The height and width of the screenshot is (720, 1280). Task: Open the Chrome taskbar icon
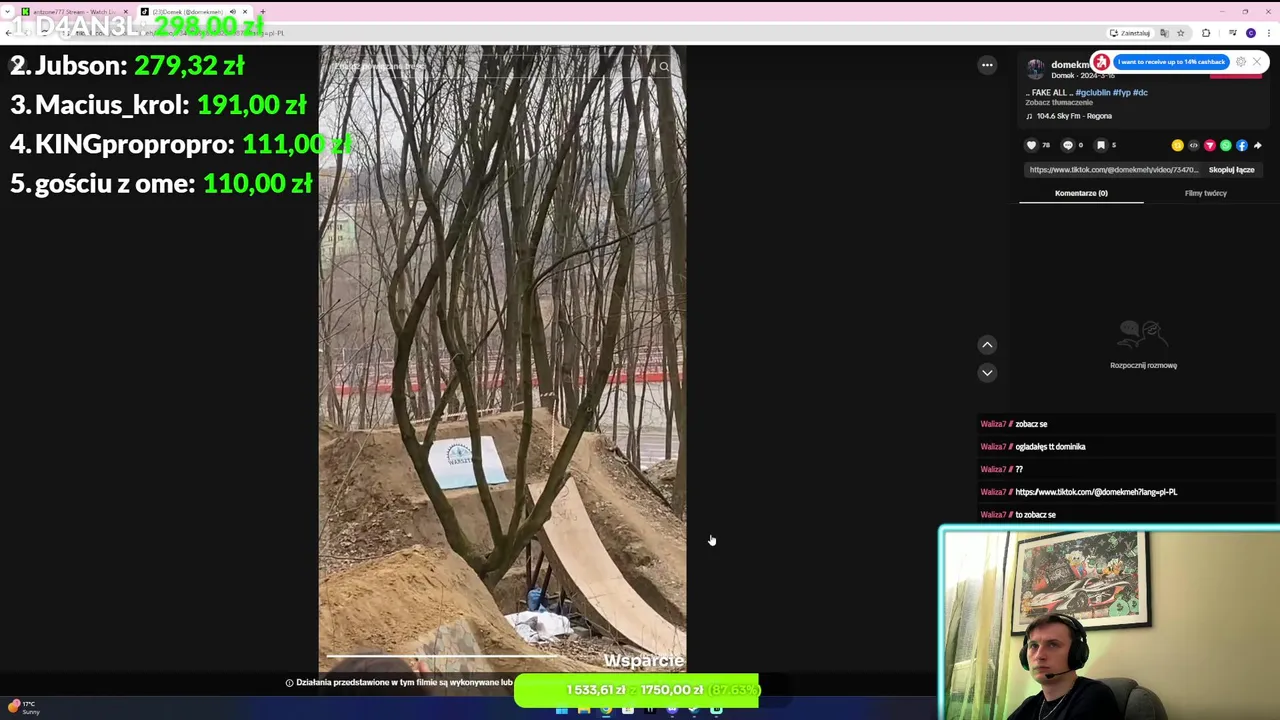606,710
